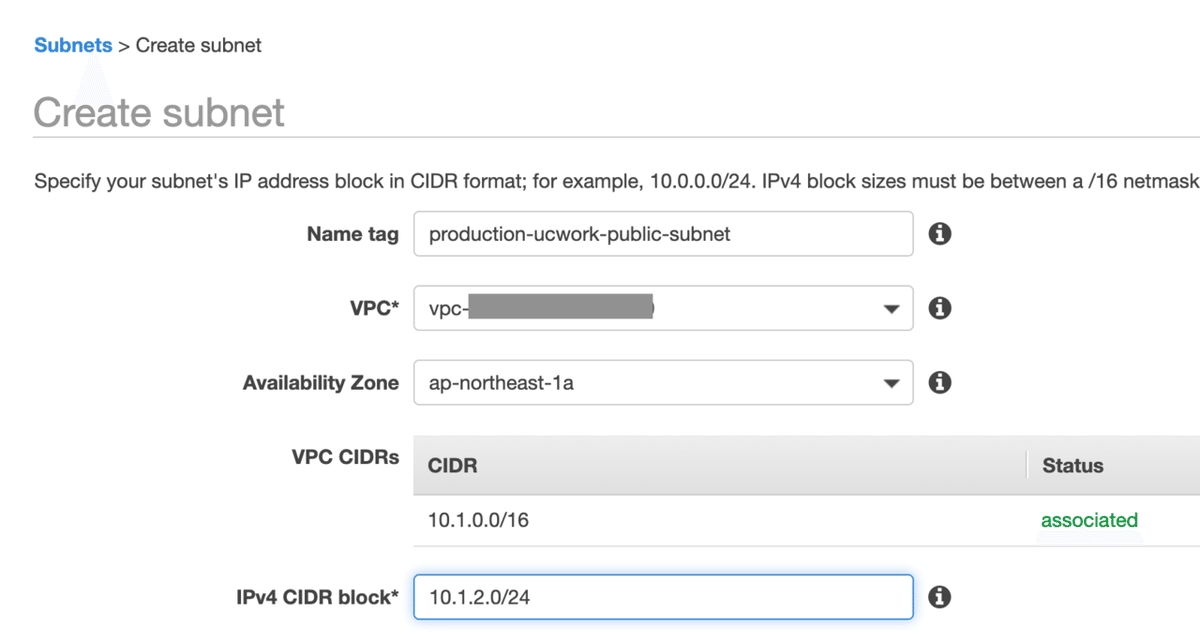Show info icon next to Availability Zone
The height and width of the screenshot is (639, 1200).
pyautogui.click(x=939, y=383)
